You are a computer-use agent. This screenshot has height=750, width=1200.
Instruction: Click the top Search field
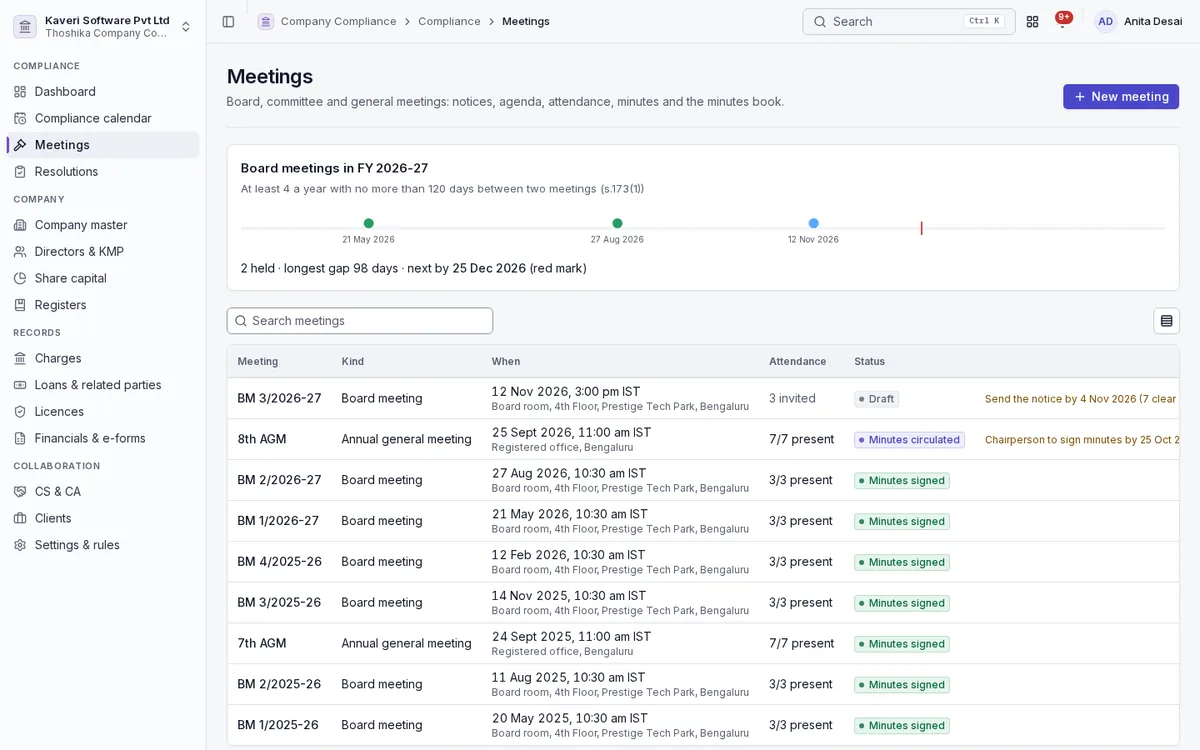click(909, 21)
